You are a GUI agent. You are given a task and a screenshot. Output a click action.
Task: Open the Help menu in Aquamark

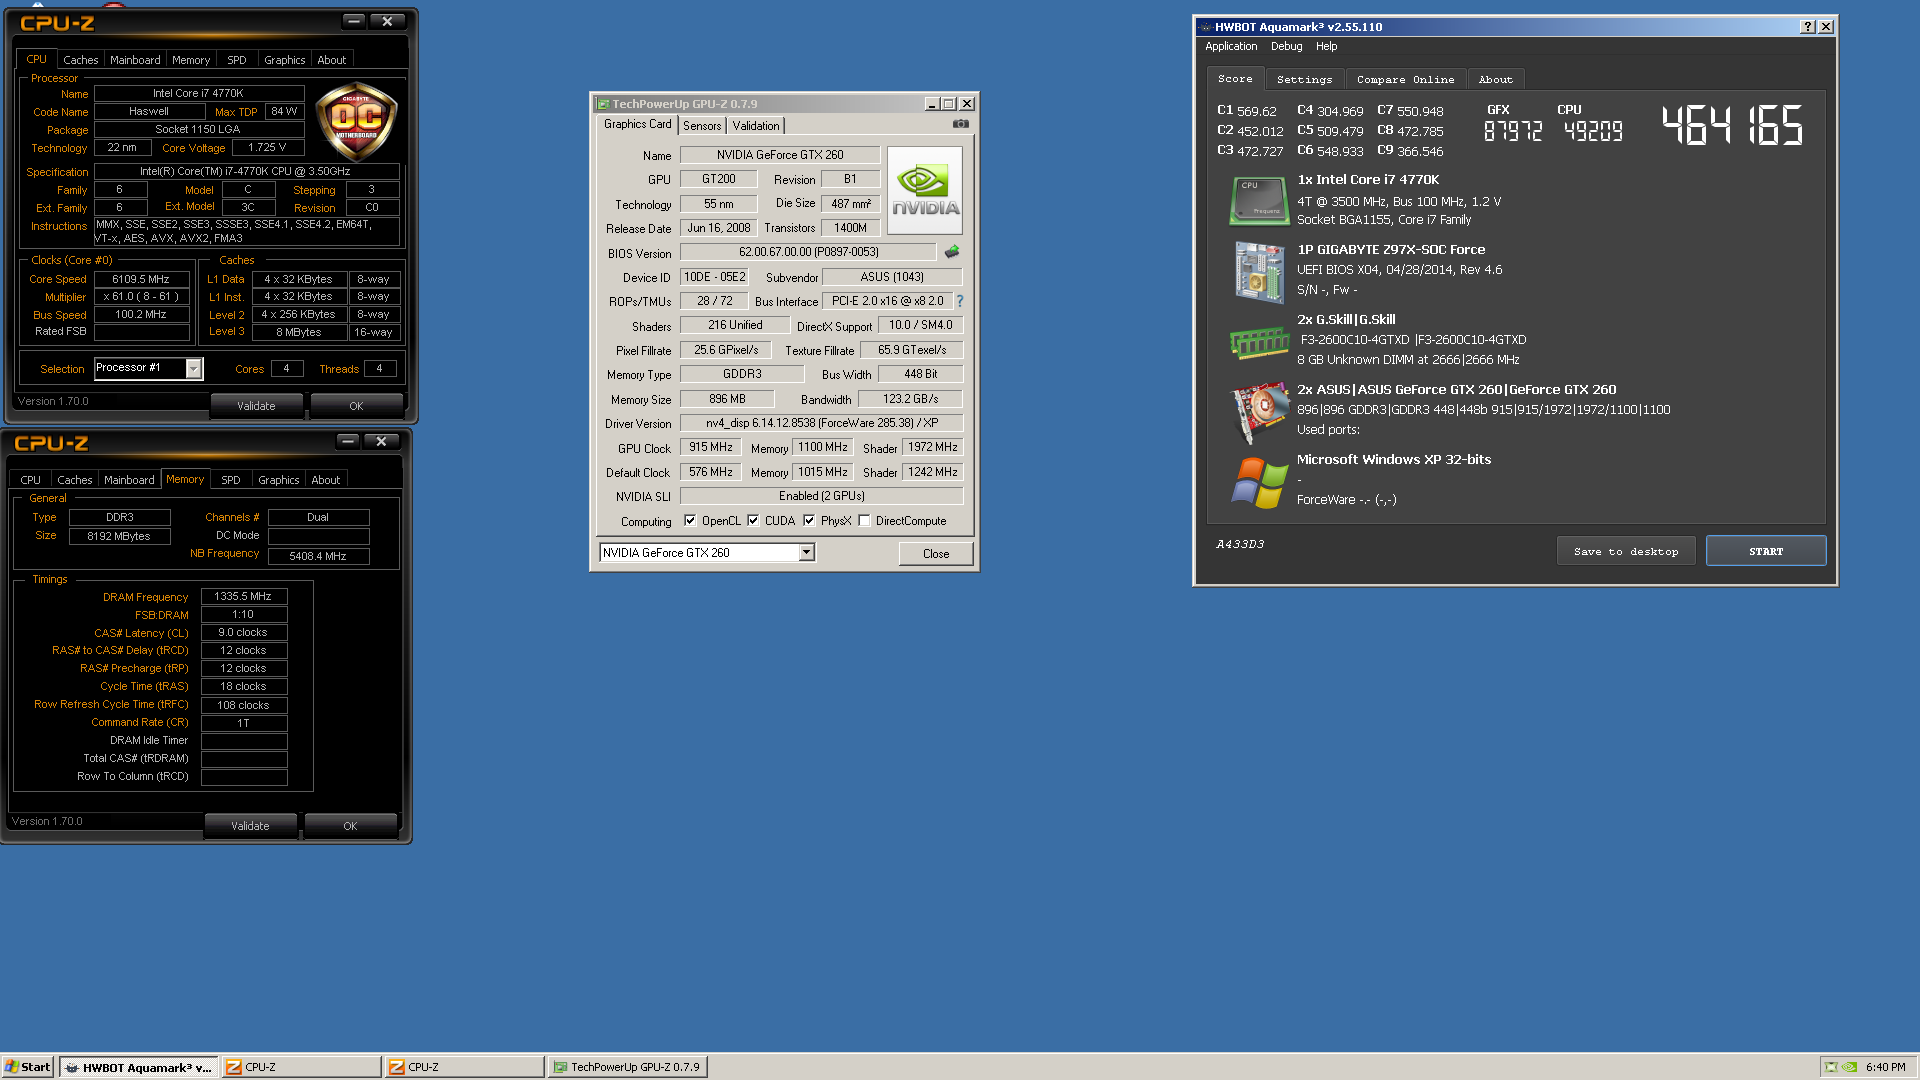1326,46
